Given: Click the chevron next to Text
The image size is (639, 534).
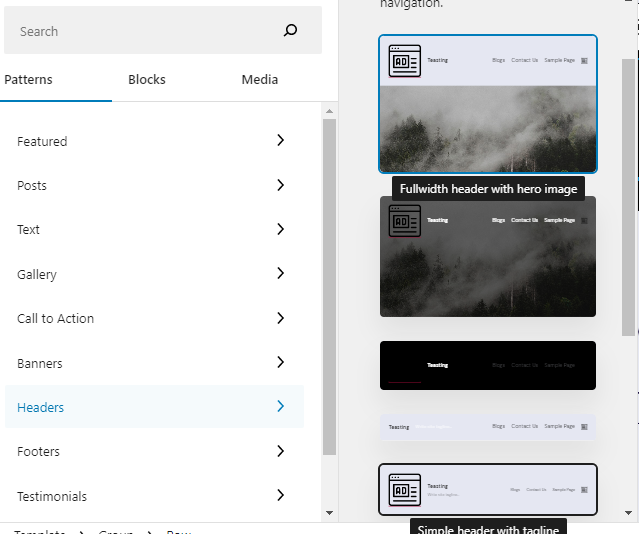Looking at the screenshot, I should [x=280, y=229].
